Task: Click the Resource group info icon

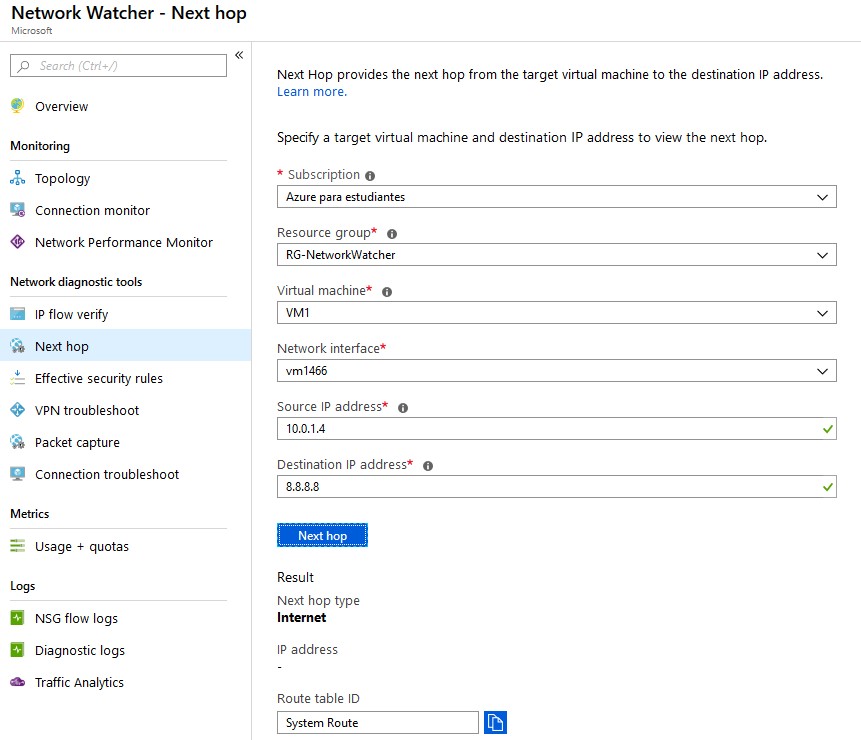Action: (392, 234)
